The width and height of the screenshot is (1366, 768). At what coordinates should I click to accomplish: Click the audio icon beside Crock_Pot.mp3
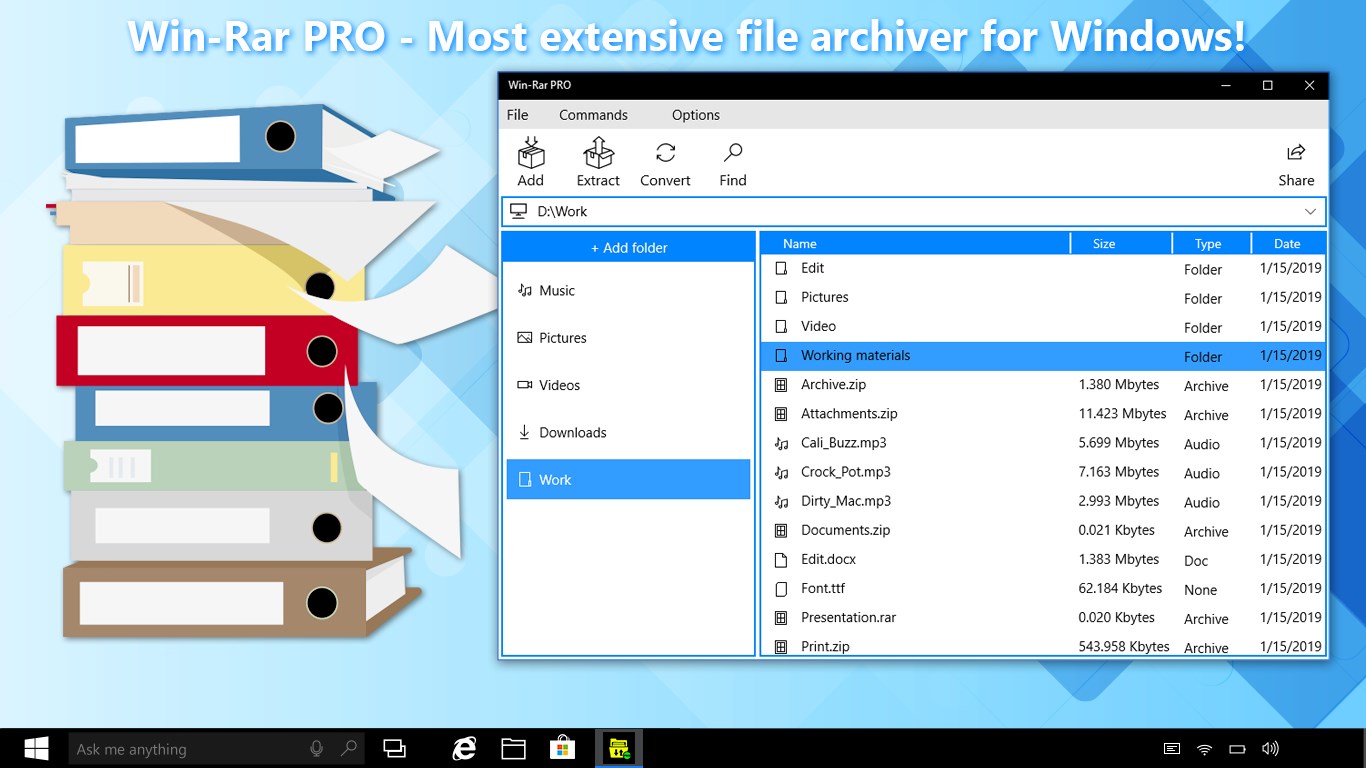pos(782,472)
